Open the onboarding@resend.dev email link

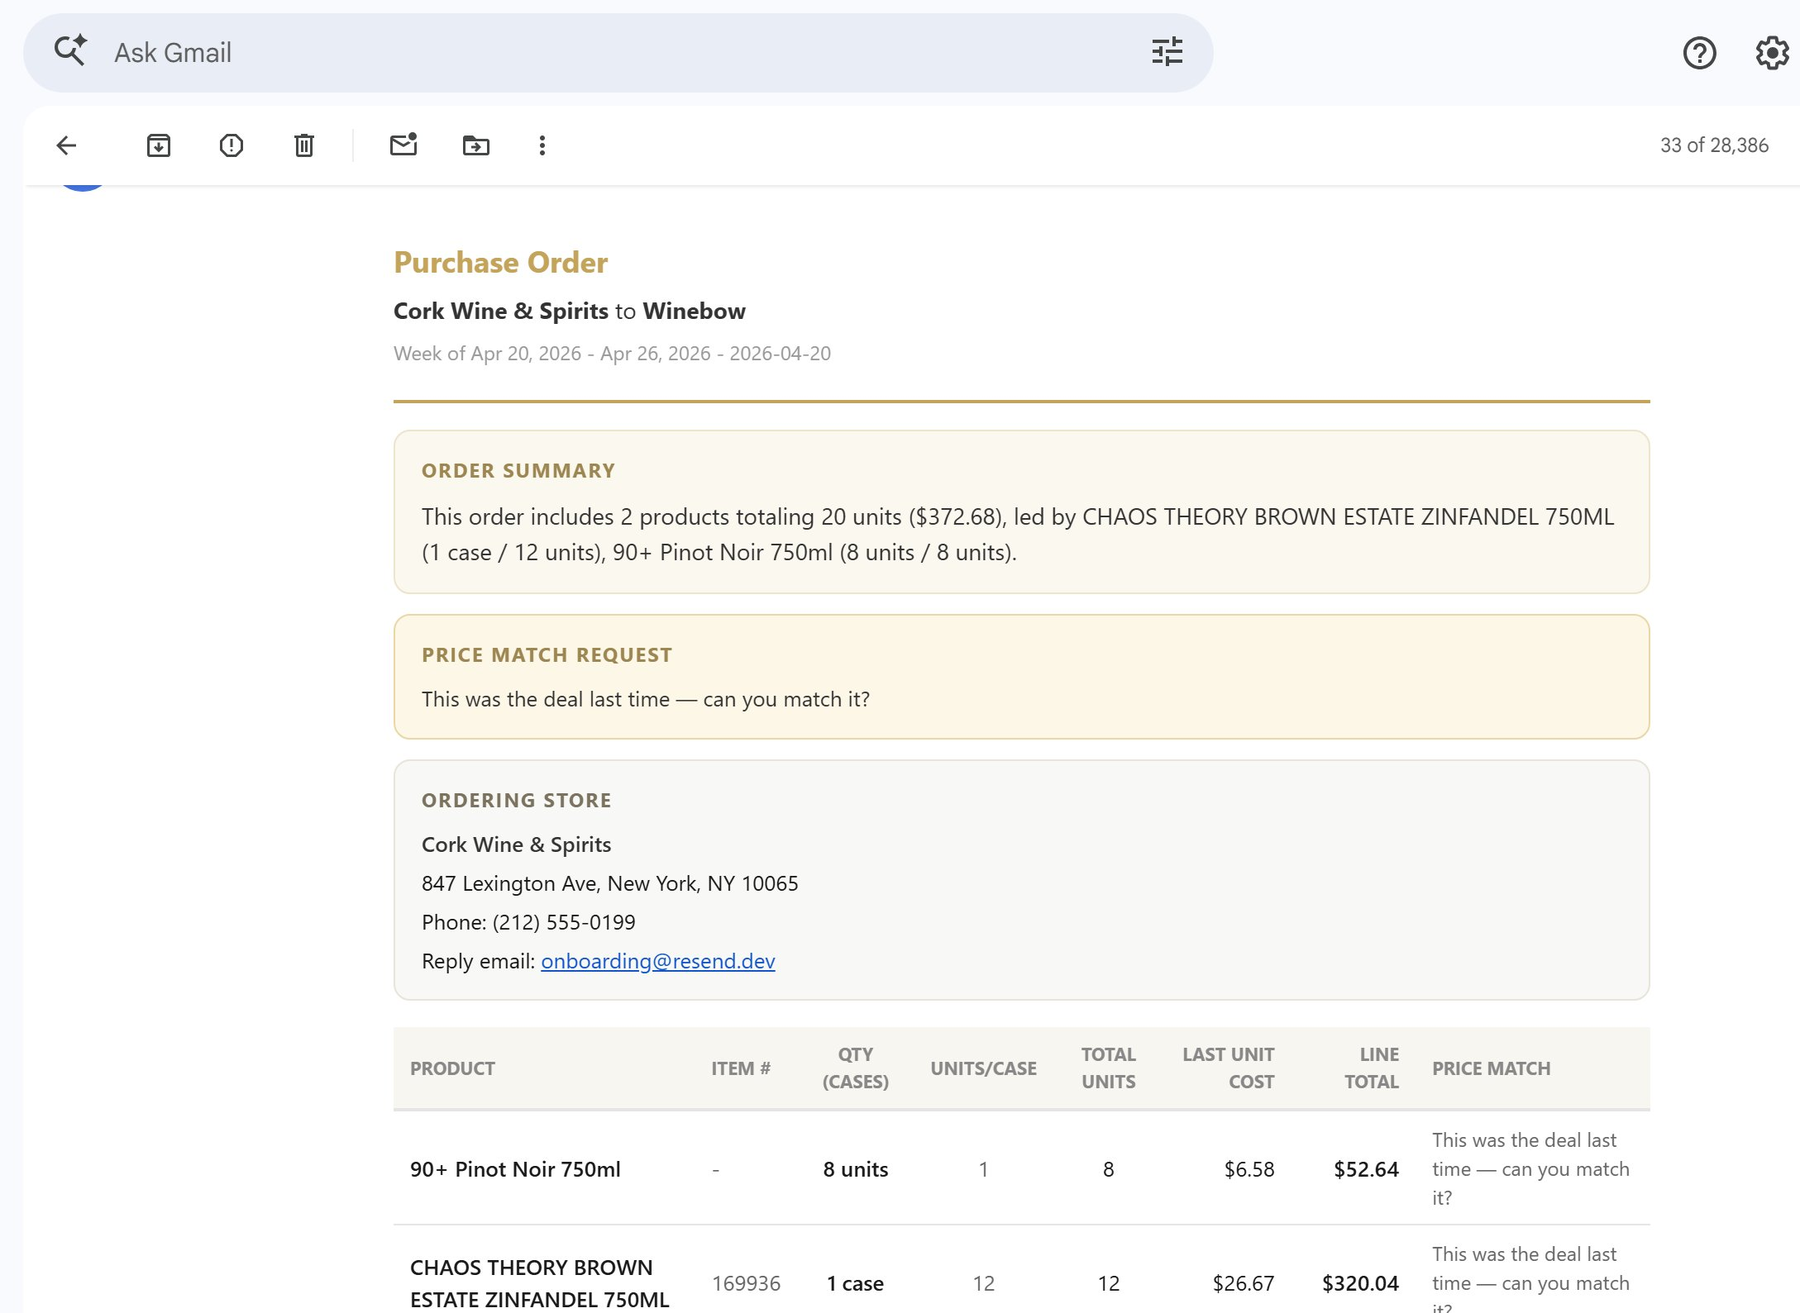(657, 961)
